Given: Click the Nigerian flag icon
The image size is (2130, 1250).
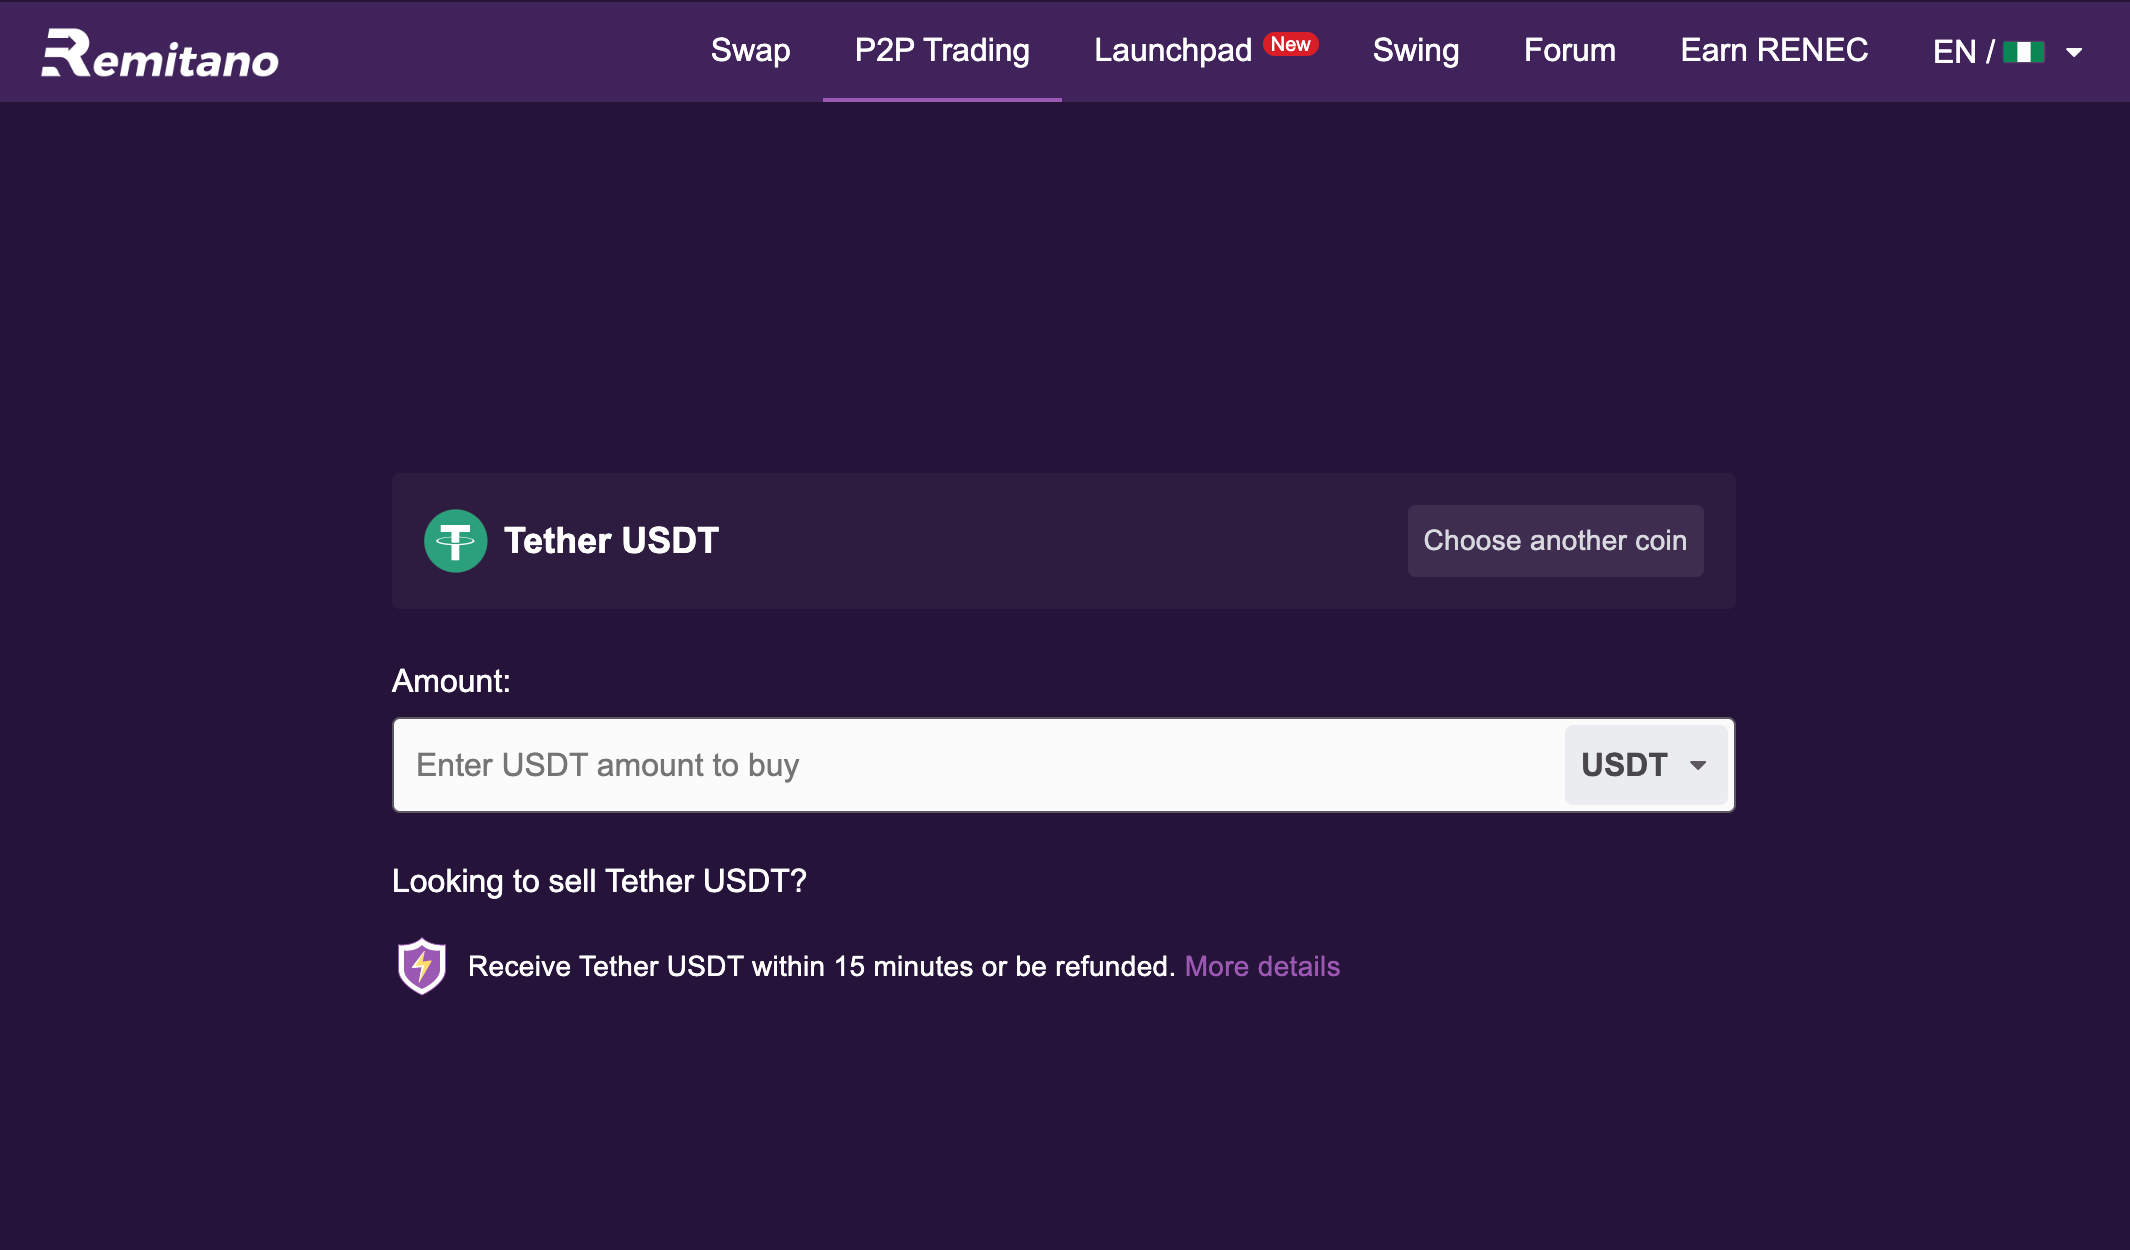Looking at the screenshot, I should 2023,52.
